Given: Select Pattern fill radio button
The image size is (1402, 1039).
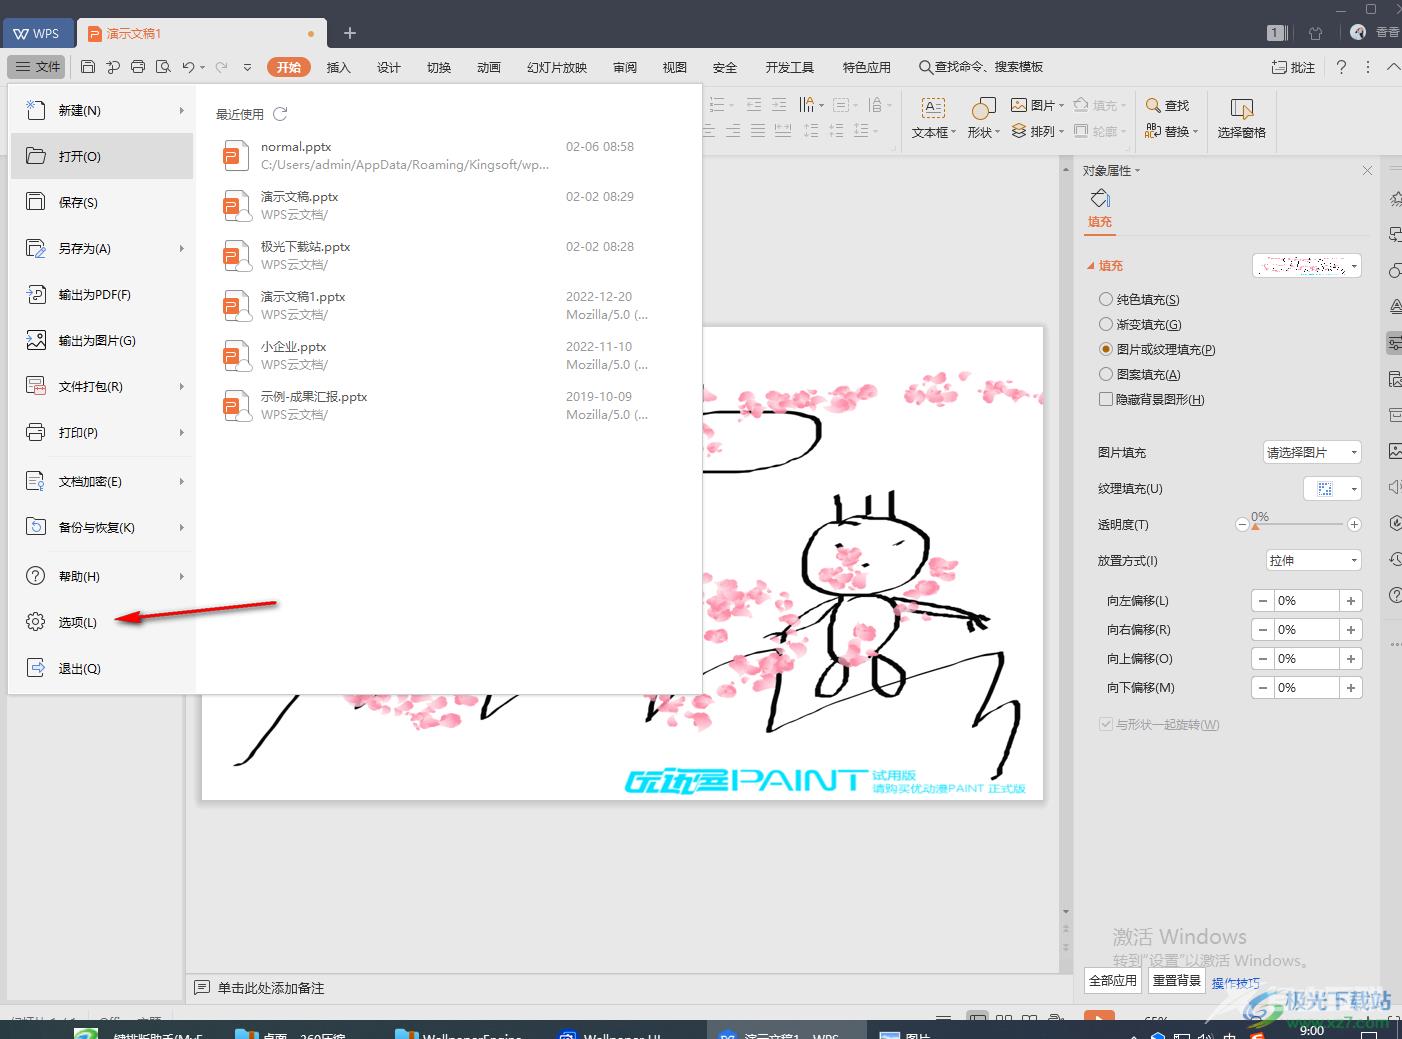Looking at the screenshot, I should point(1105,374).
